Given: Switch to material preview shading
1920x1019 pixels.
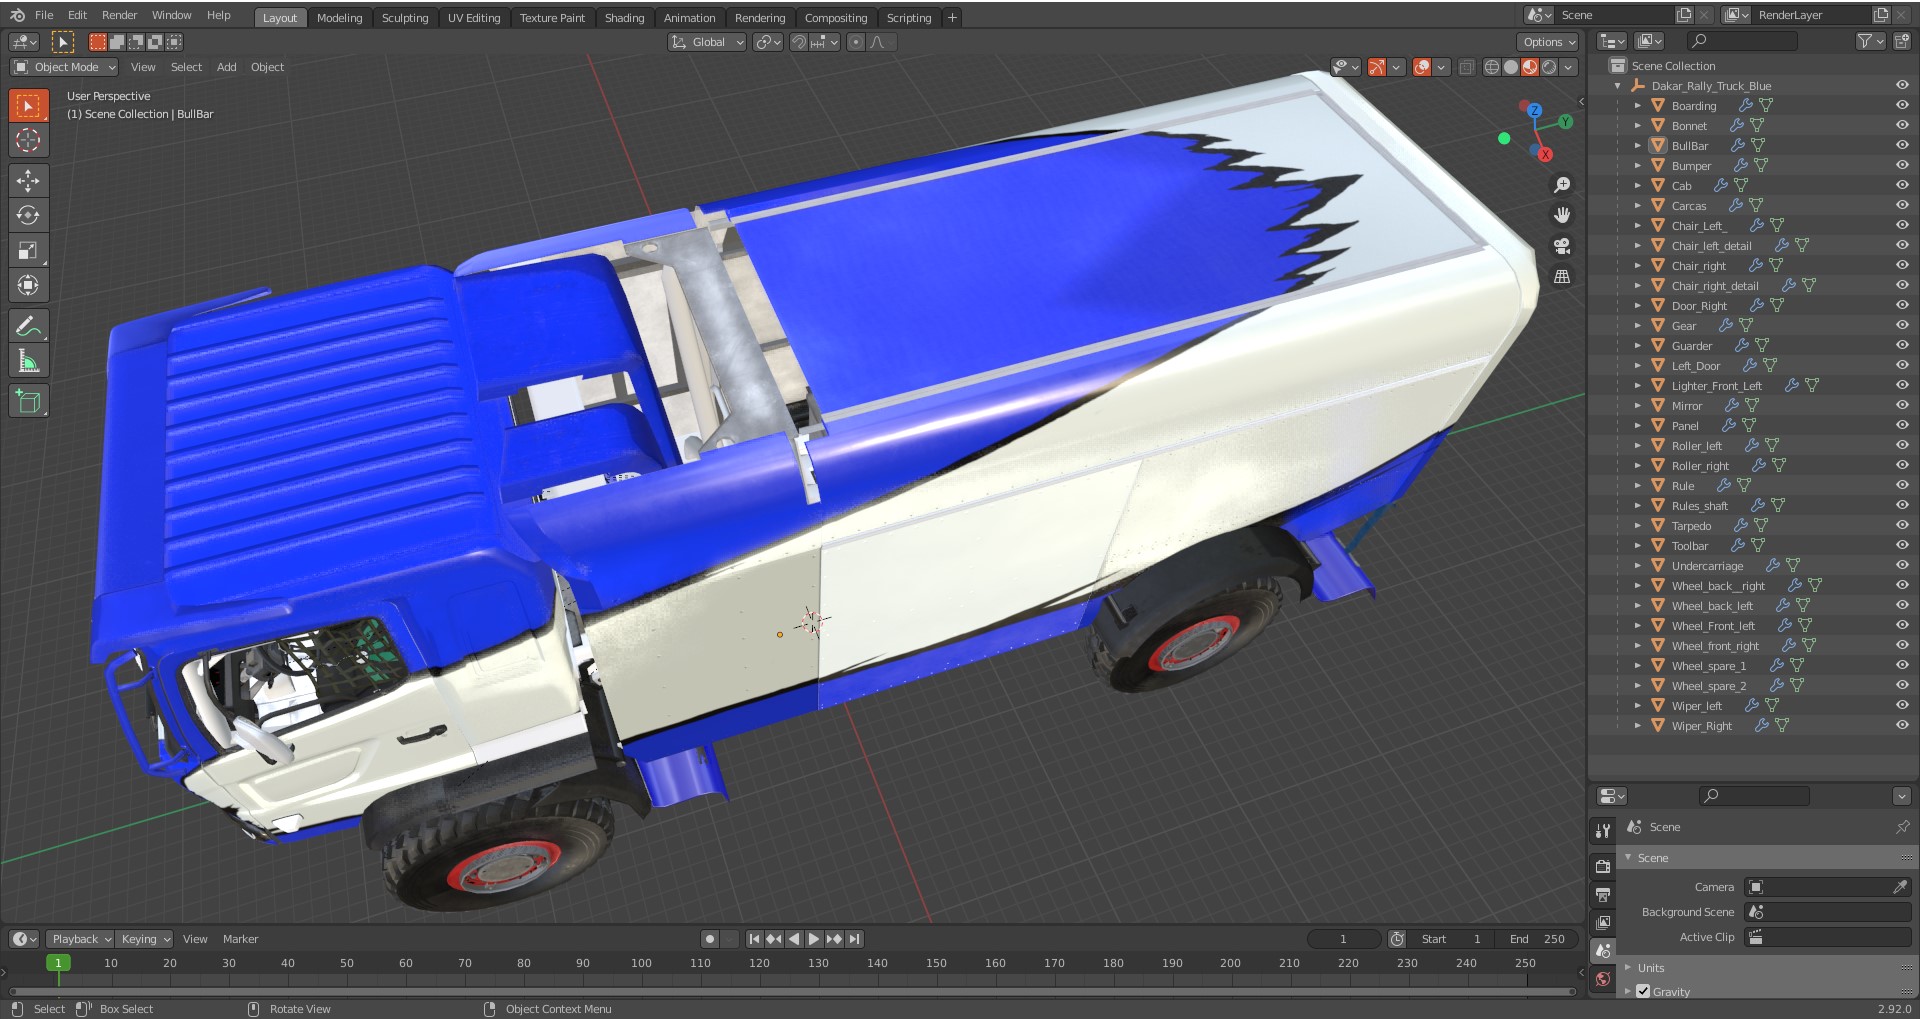Looking at the screenshot, I should pyautogui.click(x=1530, y=67).
